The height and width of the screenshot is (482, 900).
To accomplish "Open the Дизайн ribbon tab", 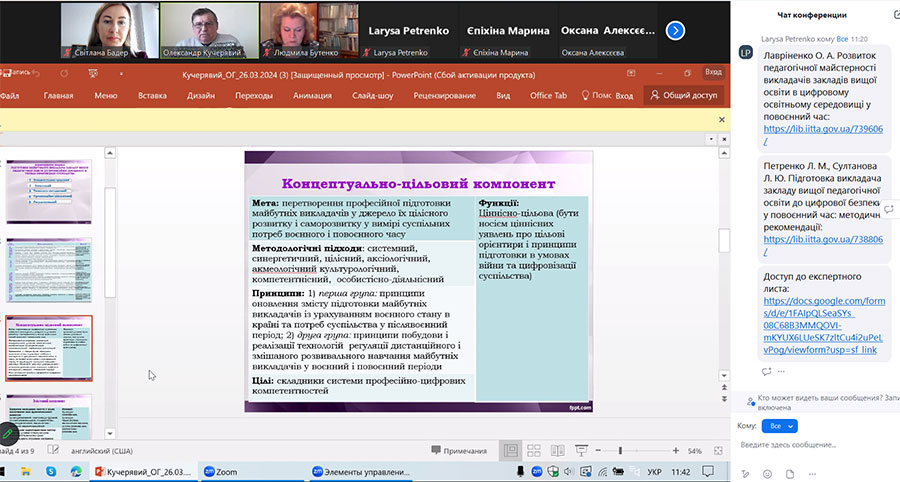I will tap(201, 96).
